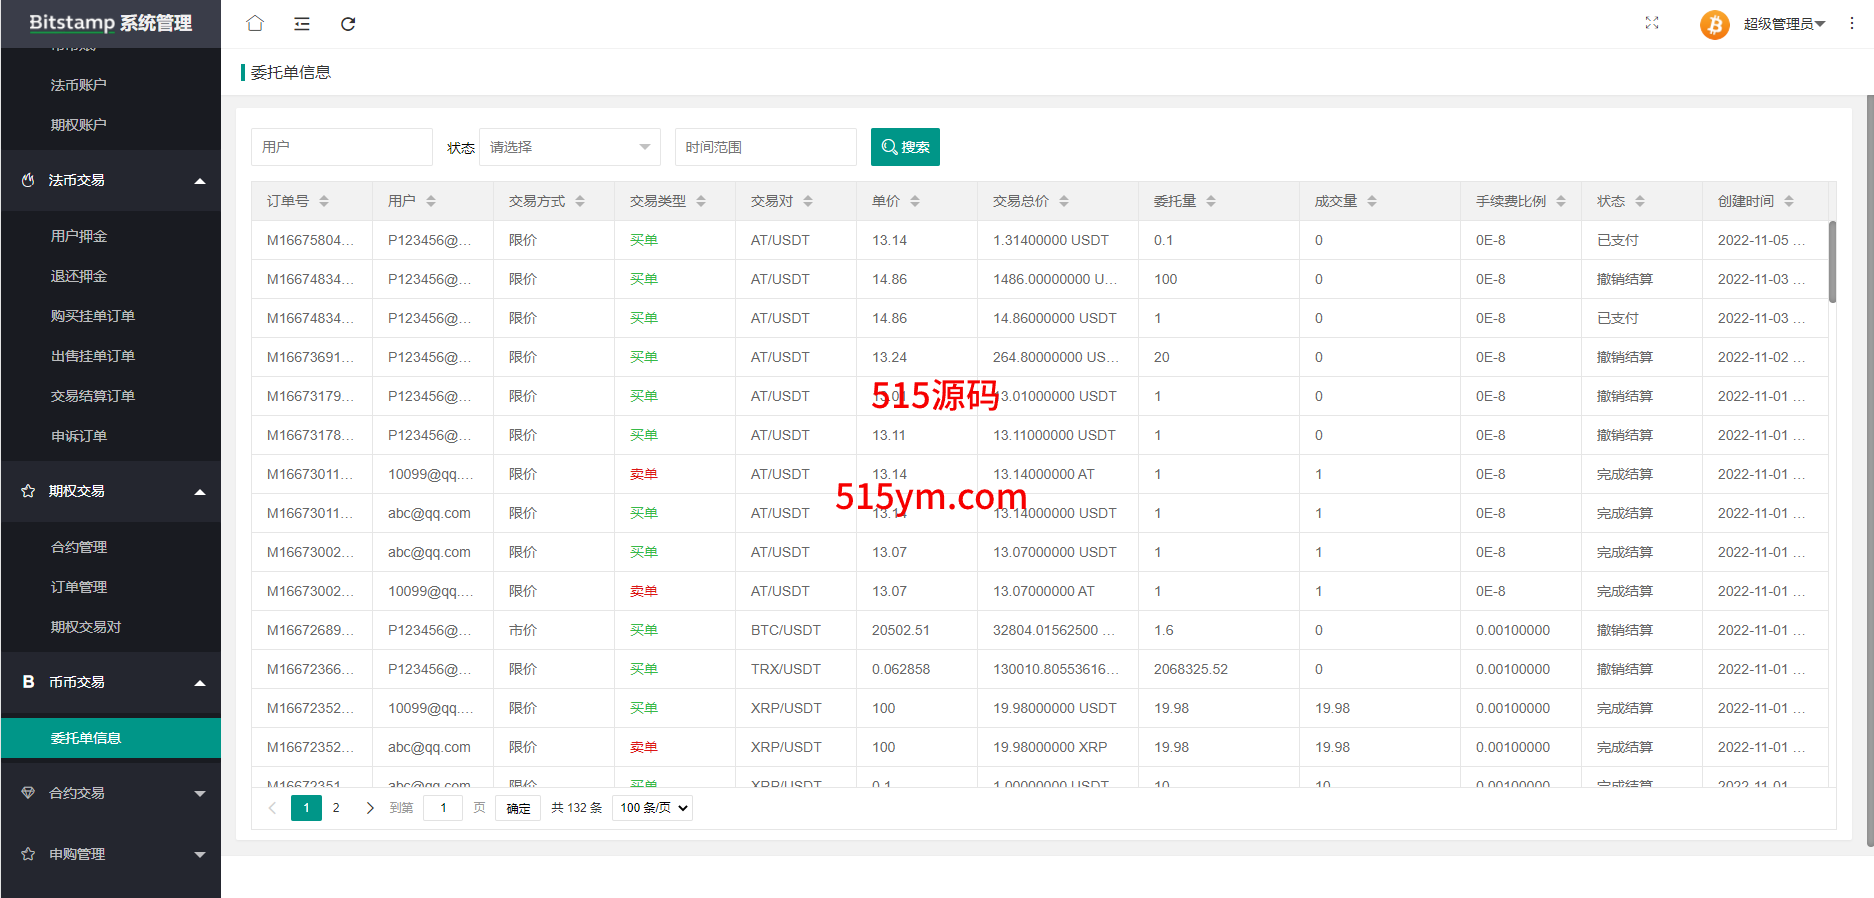Open 购买挂单订单 in the sidebar
Image resolution: width=1874 pixels, height=898 pixels.
click(93, 316)
